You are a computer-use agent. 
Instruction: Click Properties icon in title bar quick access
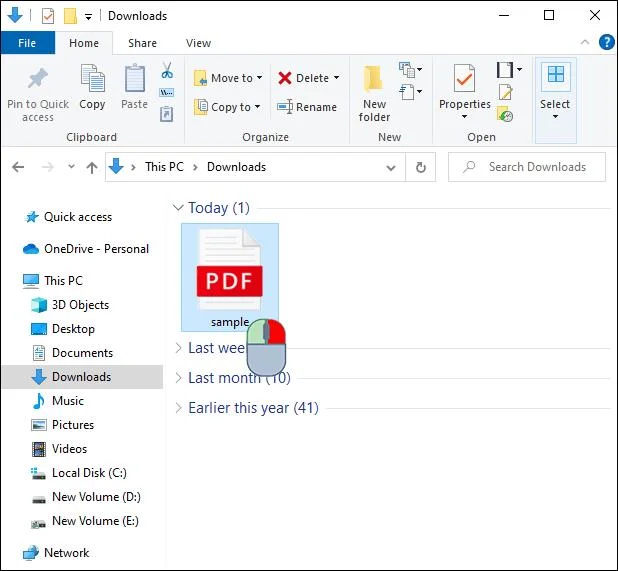pyautogui.click(x=48, y=16)
